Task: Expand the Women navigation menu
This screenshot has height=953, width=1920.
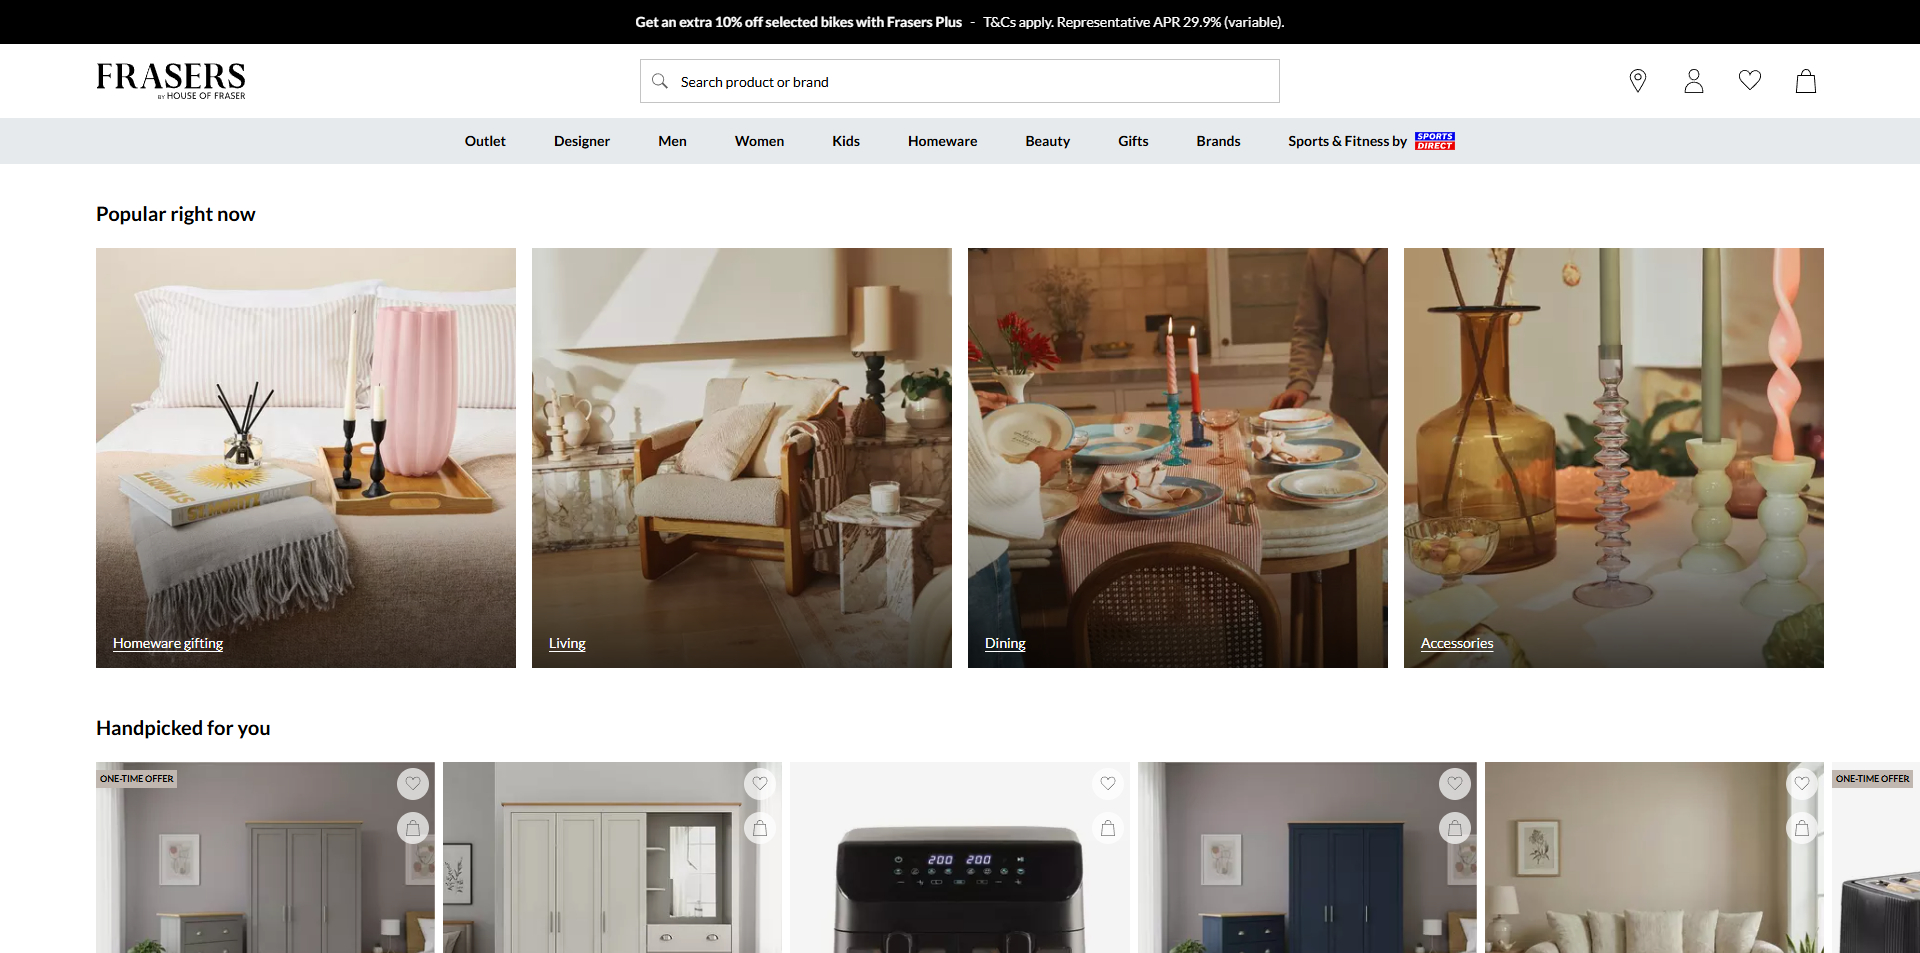Action: tap(759, 141)
